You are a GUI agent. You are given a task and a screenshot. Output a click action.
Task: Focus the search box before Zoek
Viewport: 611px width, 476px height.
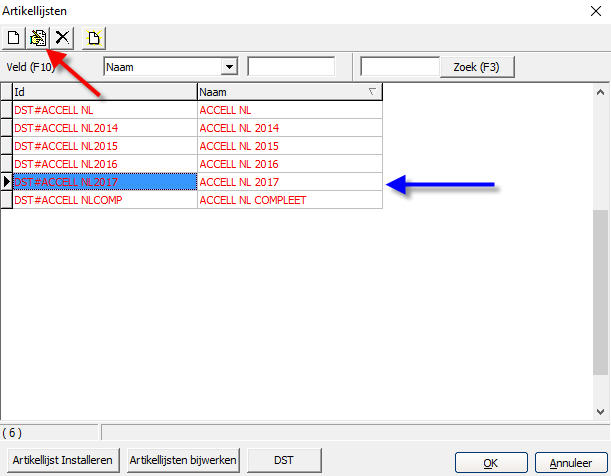[x=400, y=67]
